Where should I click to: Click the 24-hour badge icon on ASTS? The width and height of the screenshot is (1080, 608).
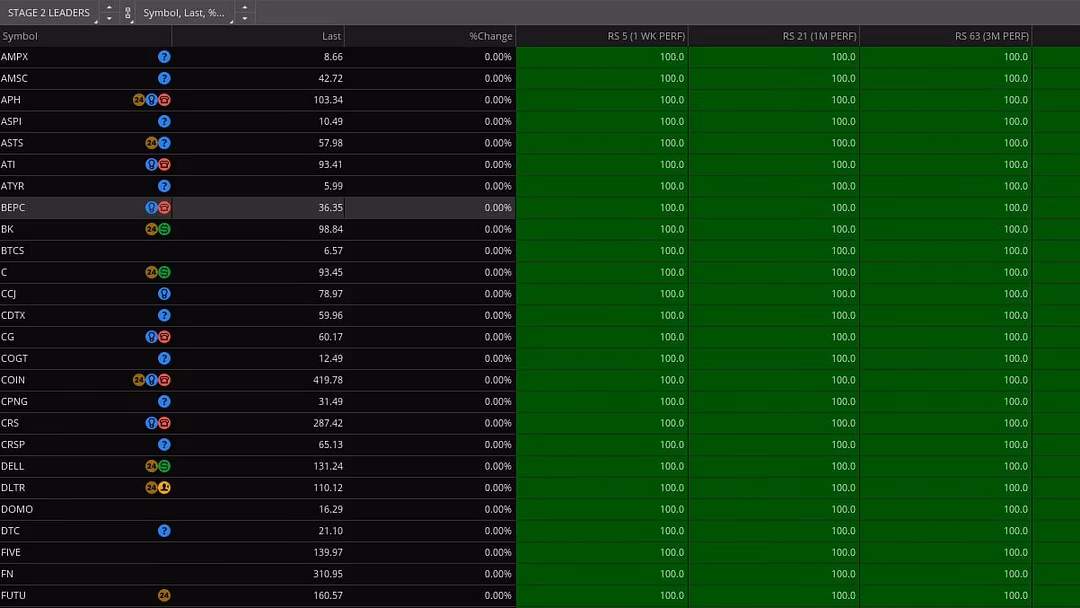coord(151,143)
